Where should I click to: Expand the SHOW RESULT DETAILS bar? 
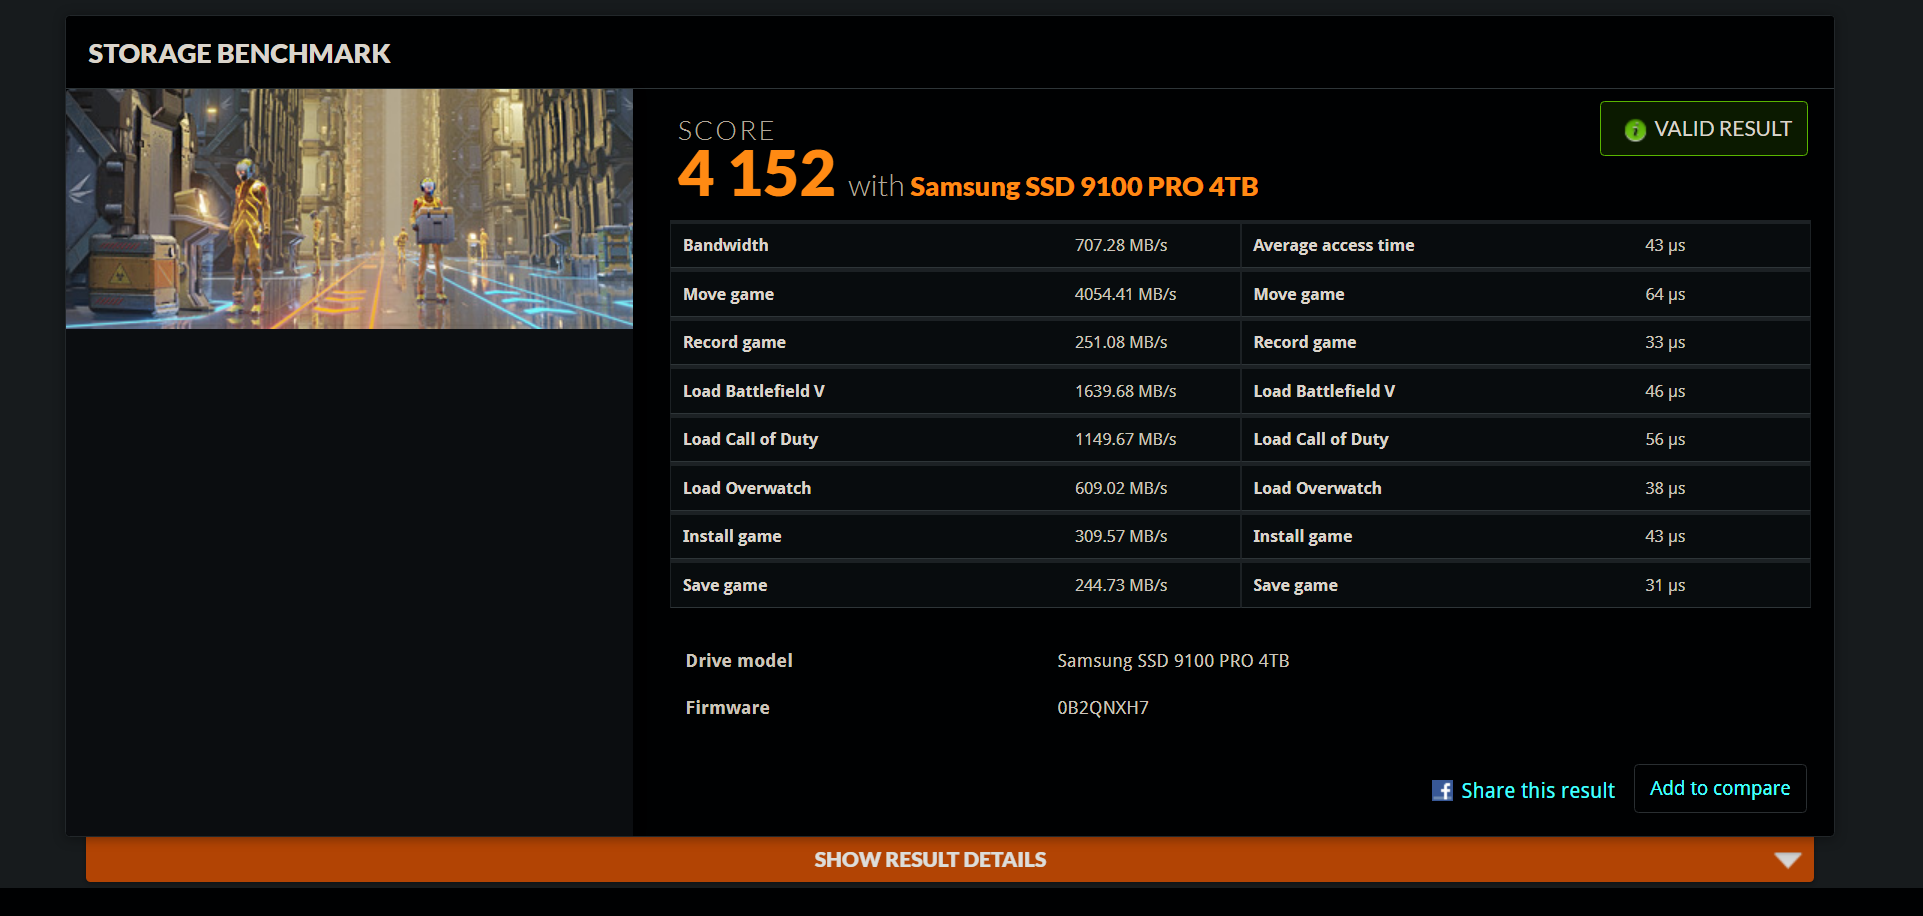929,859
